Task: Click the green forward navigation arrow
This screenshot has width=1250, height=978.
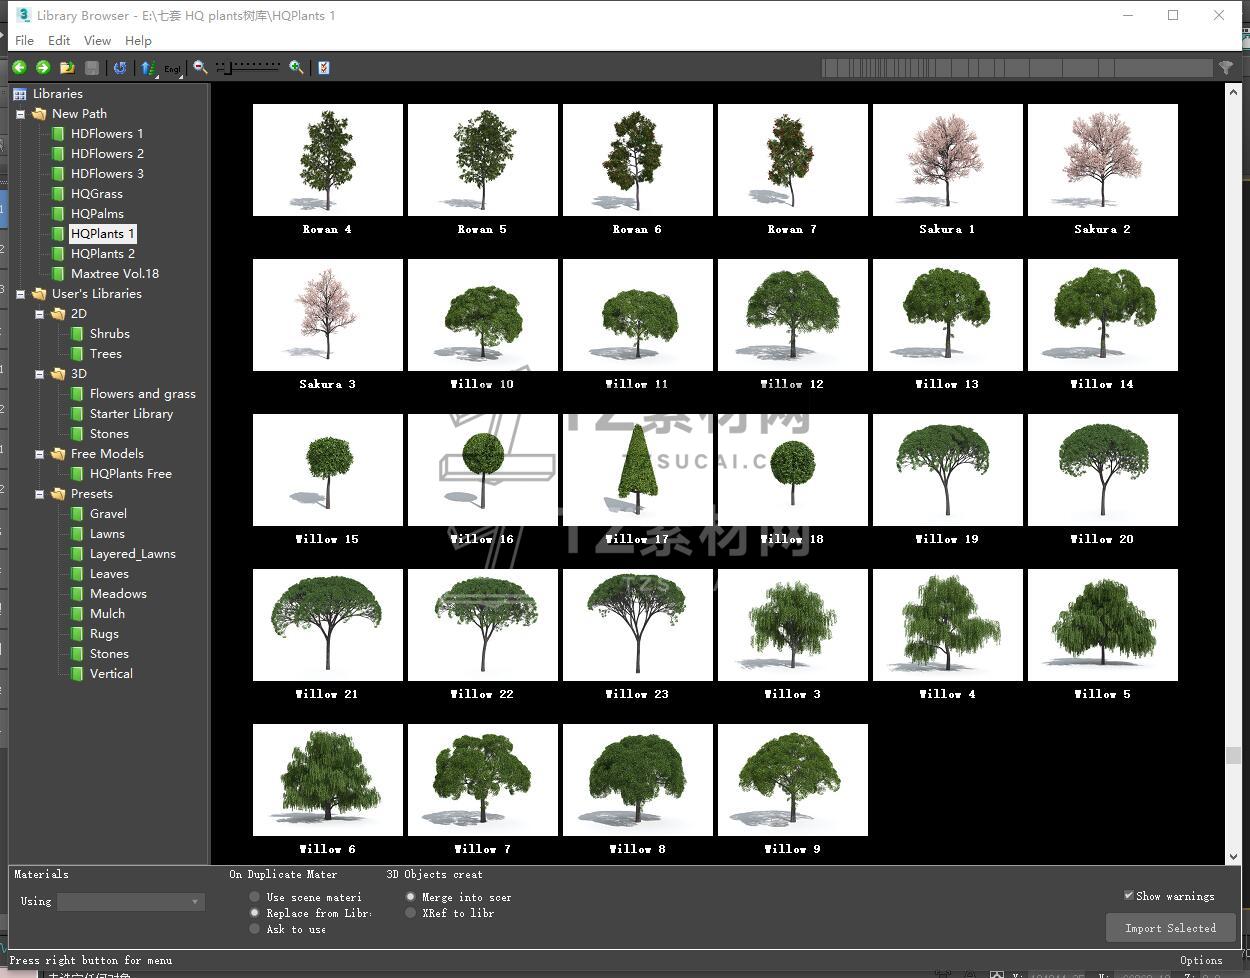Action: click(43, 67)
